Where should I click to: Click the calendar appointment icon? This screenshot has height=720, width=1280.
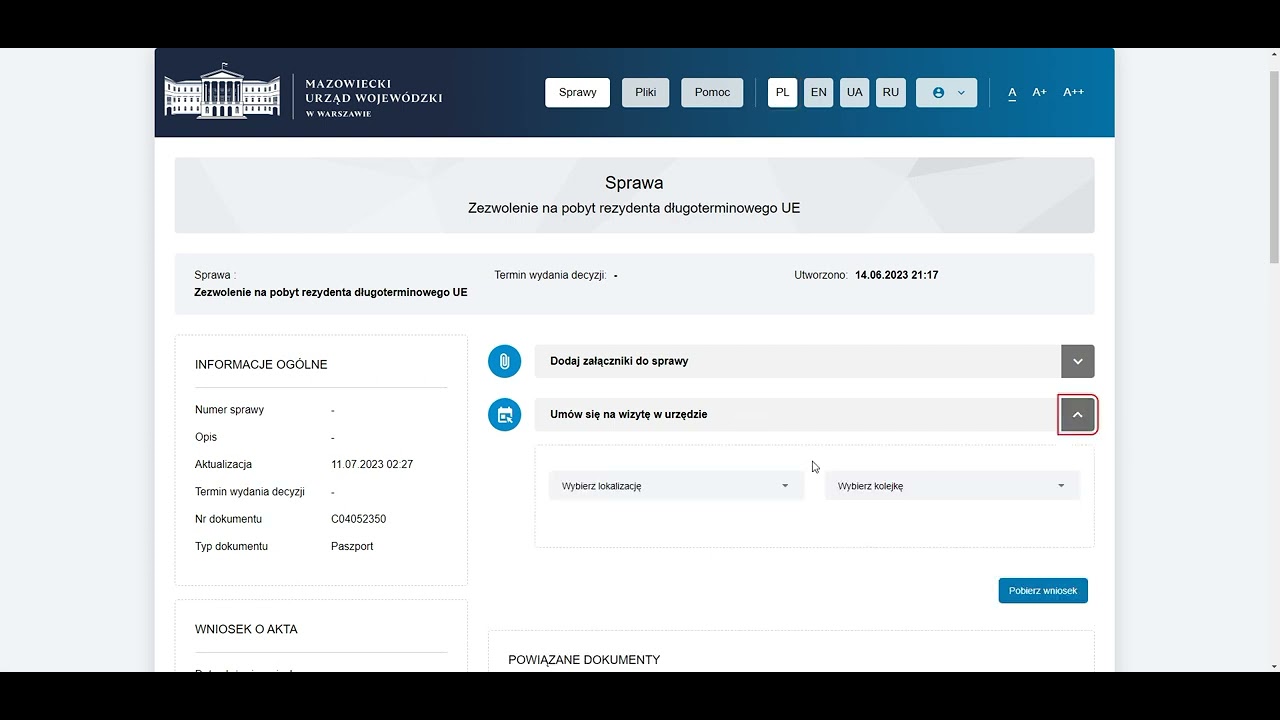[504, 414]
